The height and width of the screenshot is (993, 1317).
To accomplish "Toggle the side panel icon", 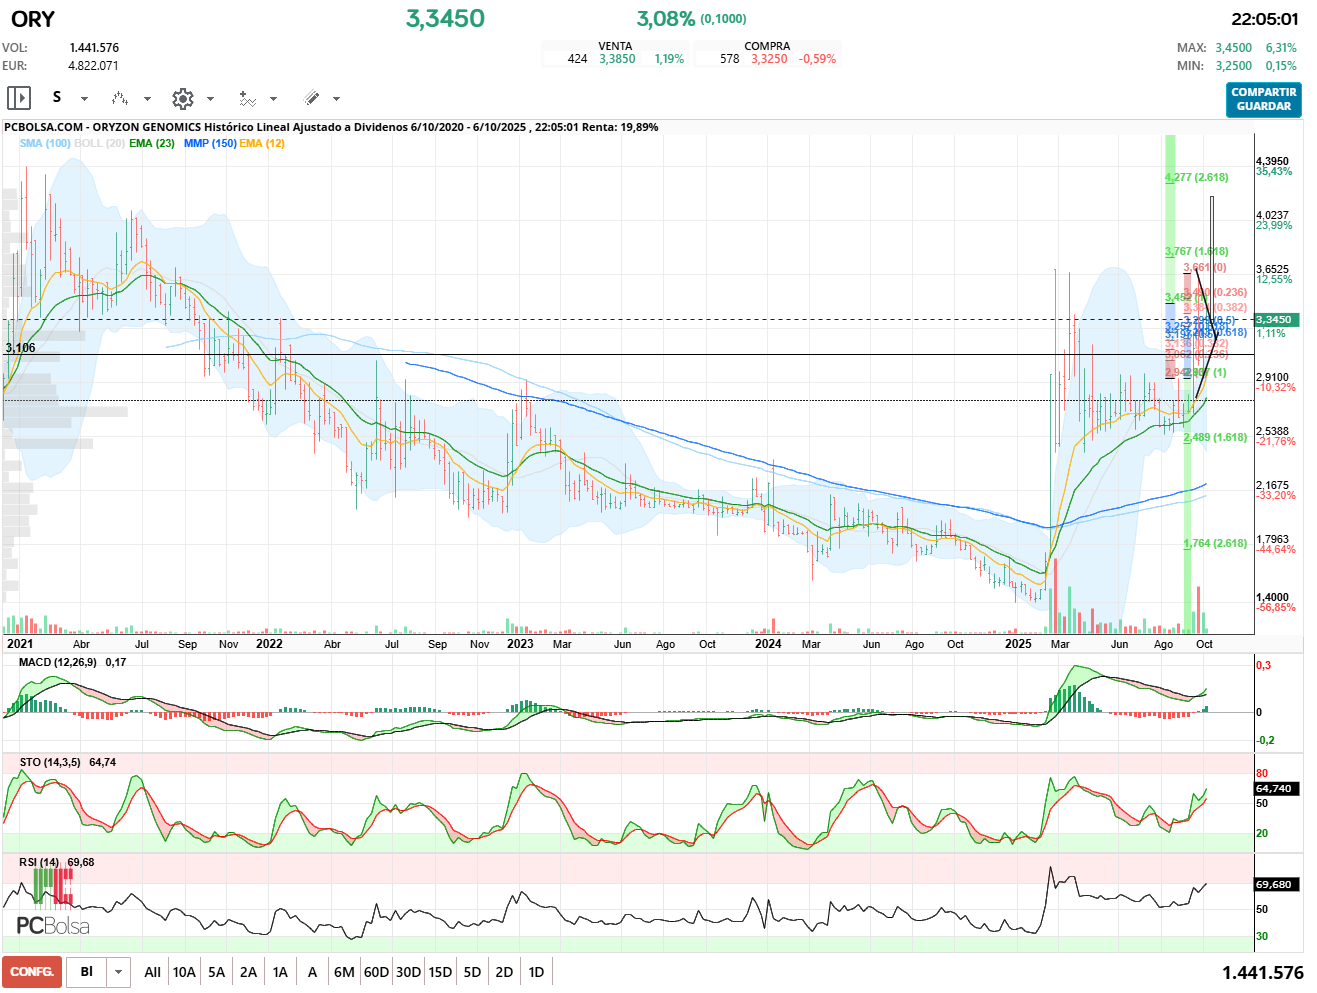I will (19, 98).
